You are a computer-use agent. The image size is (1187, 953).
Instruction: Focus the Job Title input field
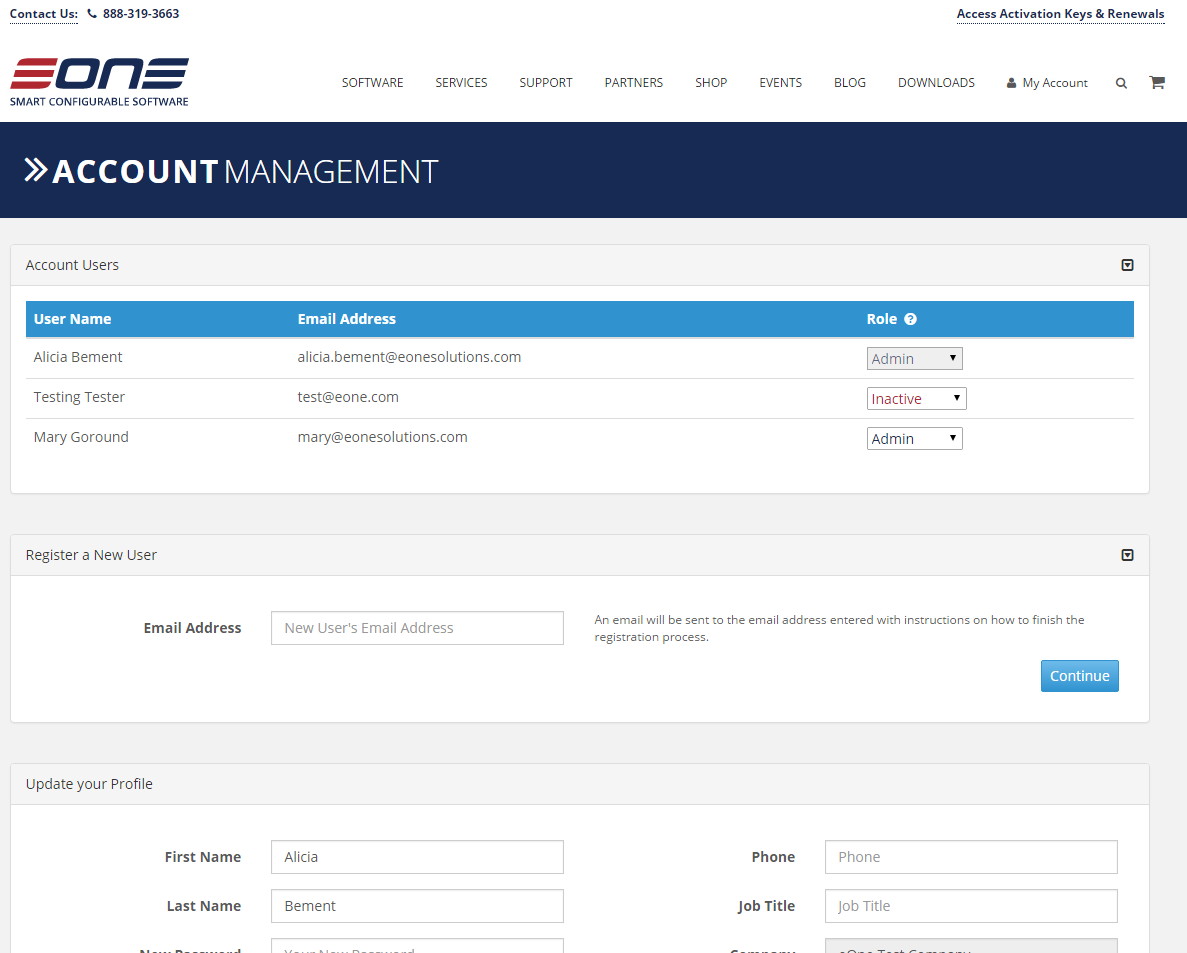click(x=971, y=906)
